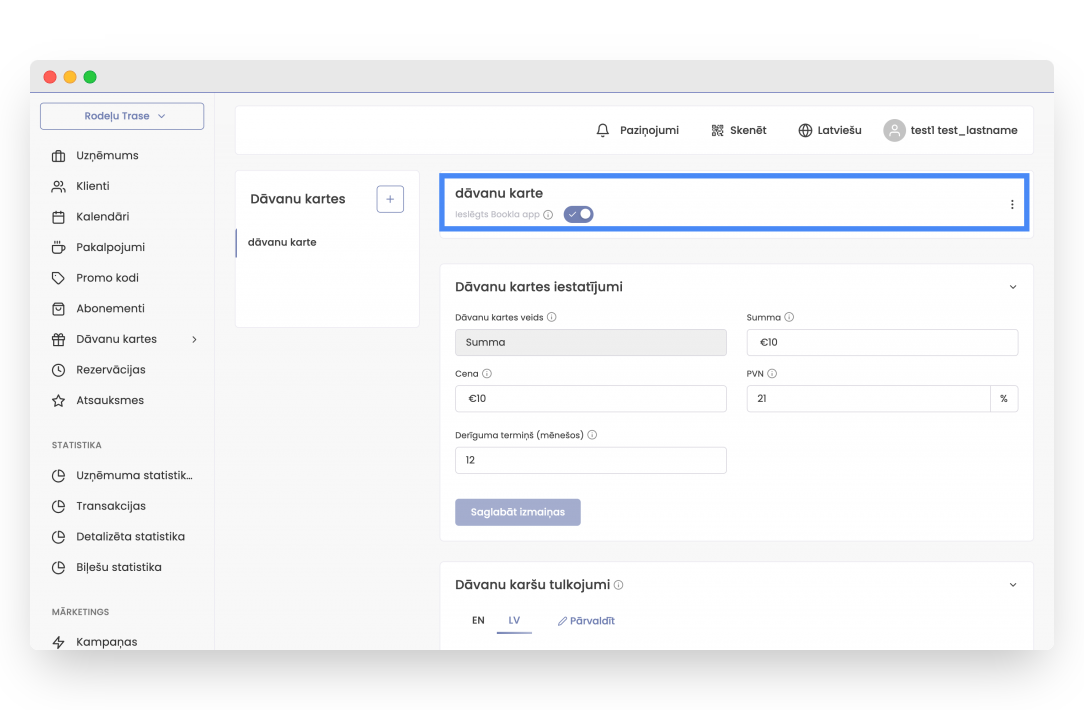This screenshot has height=710, width=1084.
Task: Open Rezervācijas in the sidebar
Action: coord(110,370)
